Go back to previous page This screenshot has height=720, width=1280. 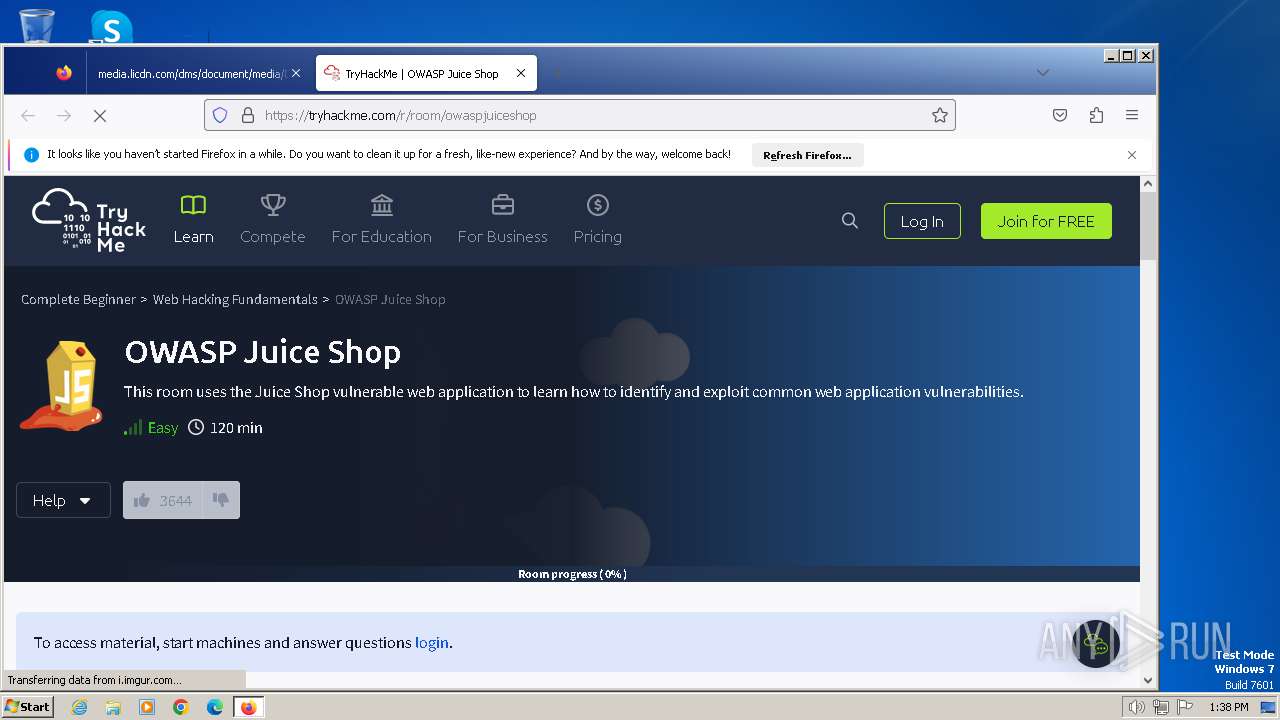coord(28,115)
